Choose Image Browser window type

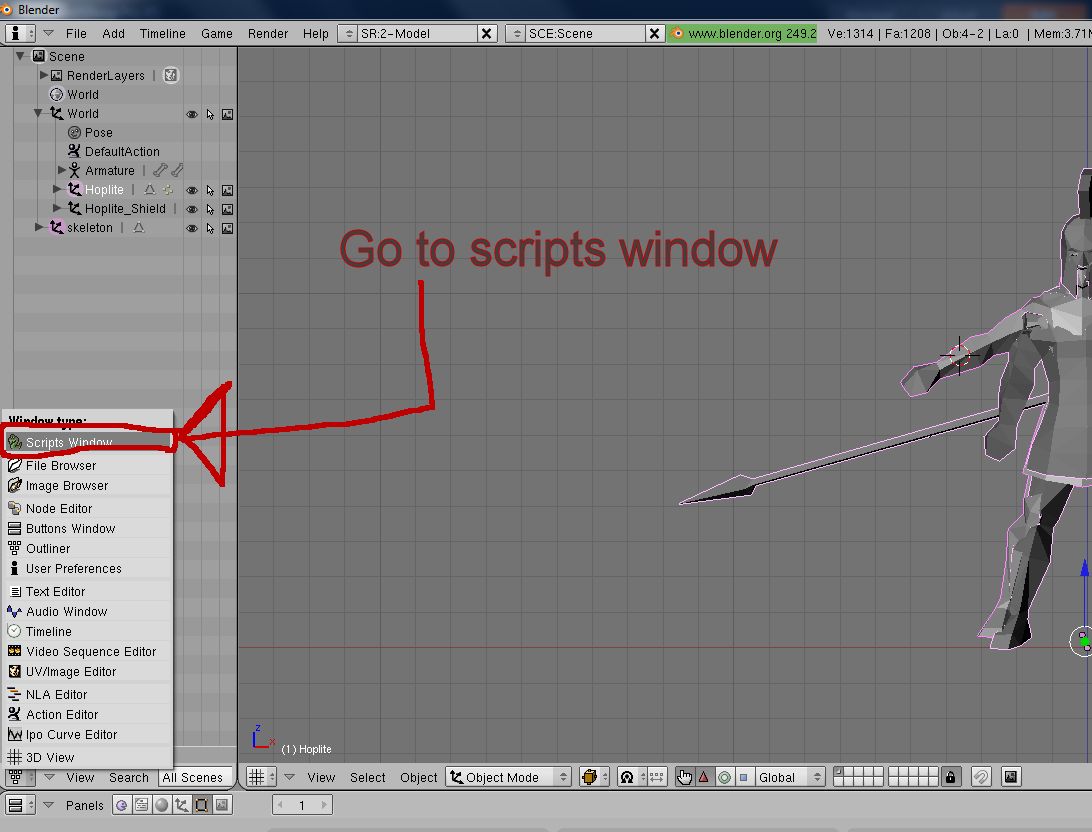pyautogui.click(x=88, y=485)
